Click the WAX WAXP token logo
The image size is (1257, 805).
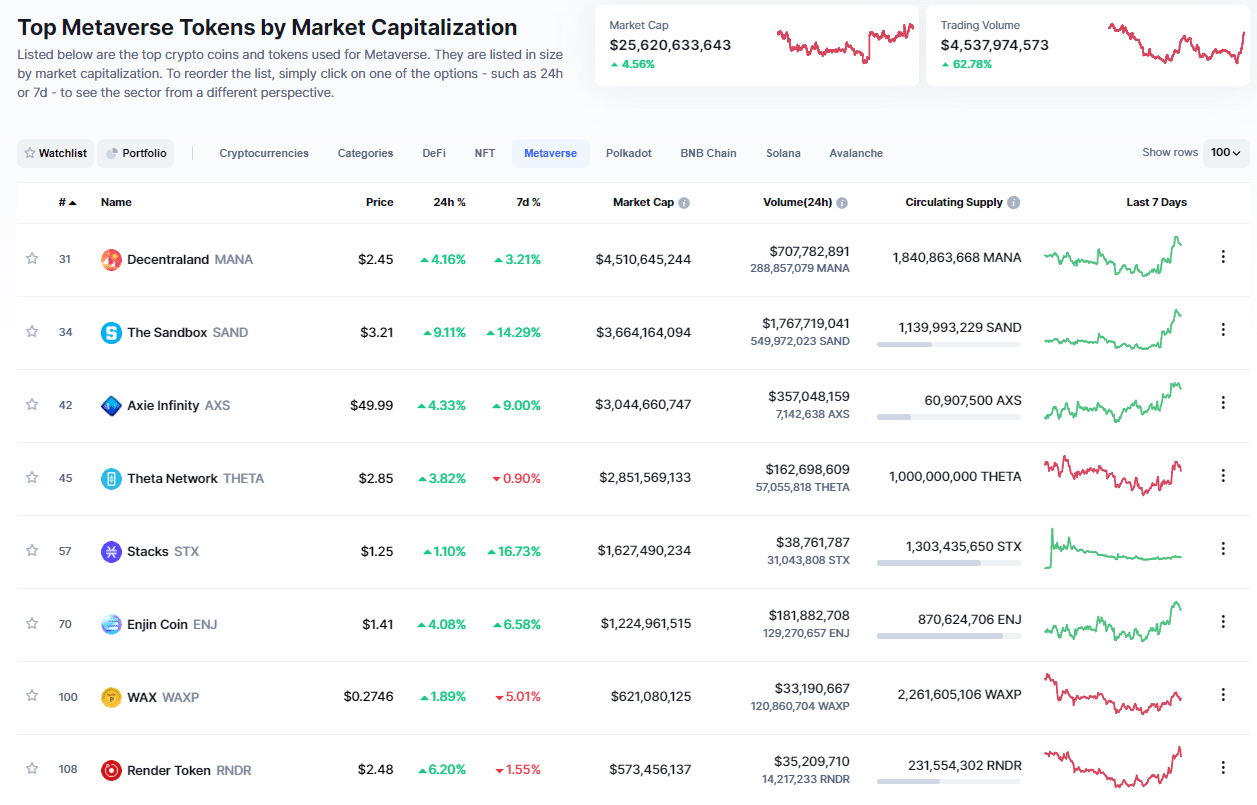pyautogui.click(x=110, y=696)
